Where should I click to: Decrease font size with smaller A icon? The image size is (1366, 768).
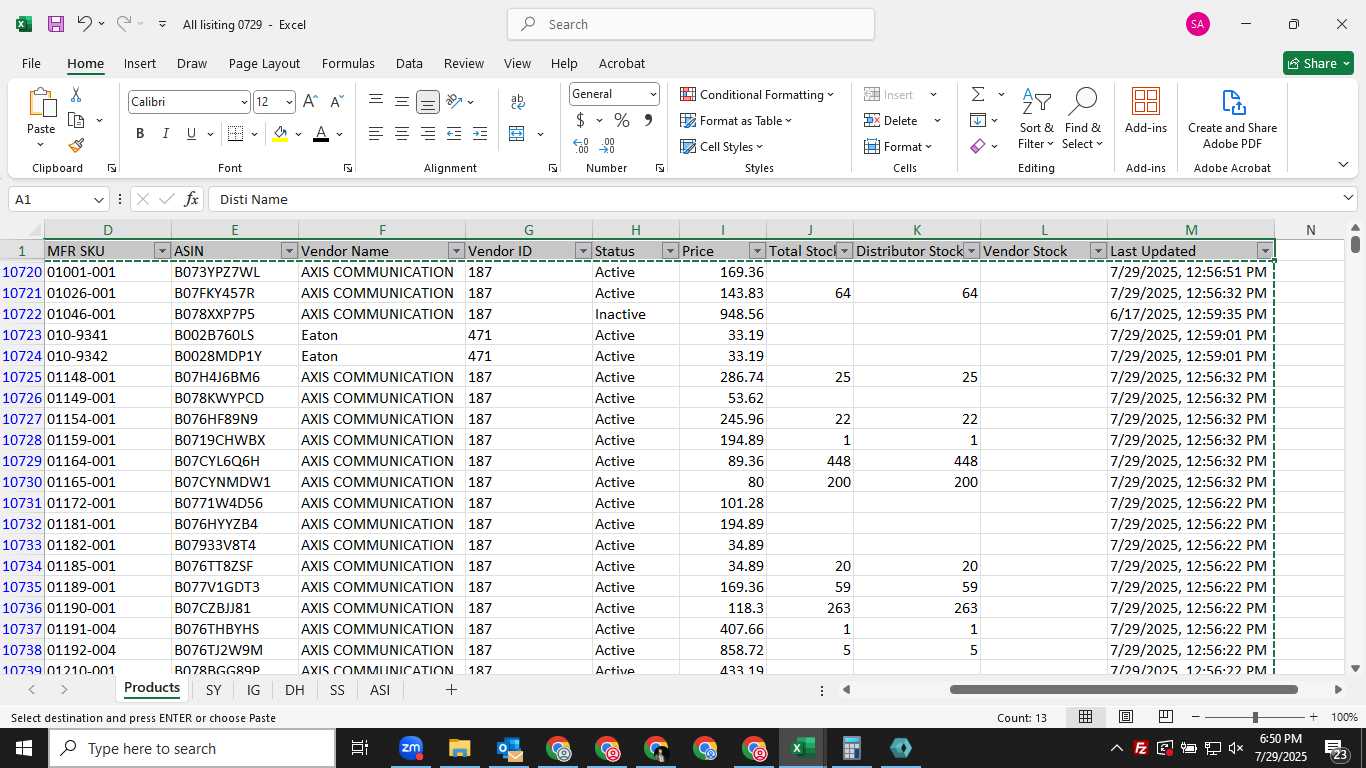click(336, 102)
